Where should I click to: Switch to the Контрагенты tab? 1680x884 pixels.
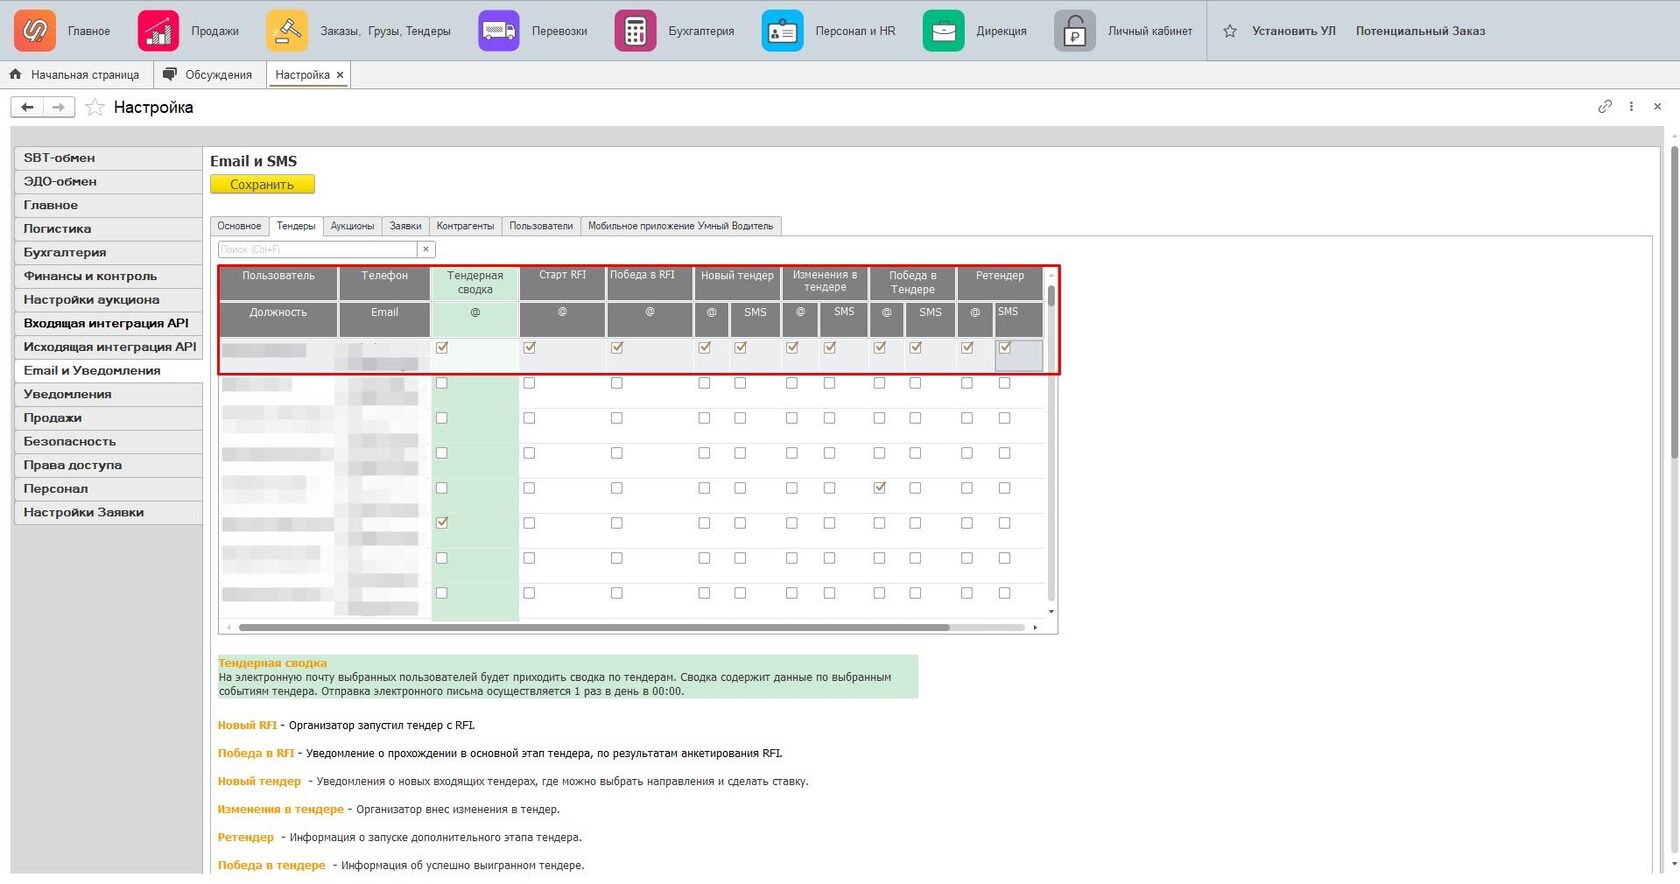tap(465, 226)
